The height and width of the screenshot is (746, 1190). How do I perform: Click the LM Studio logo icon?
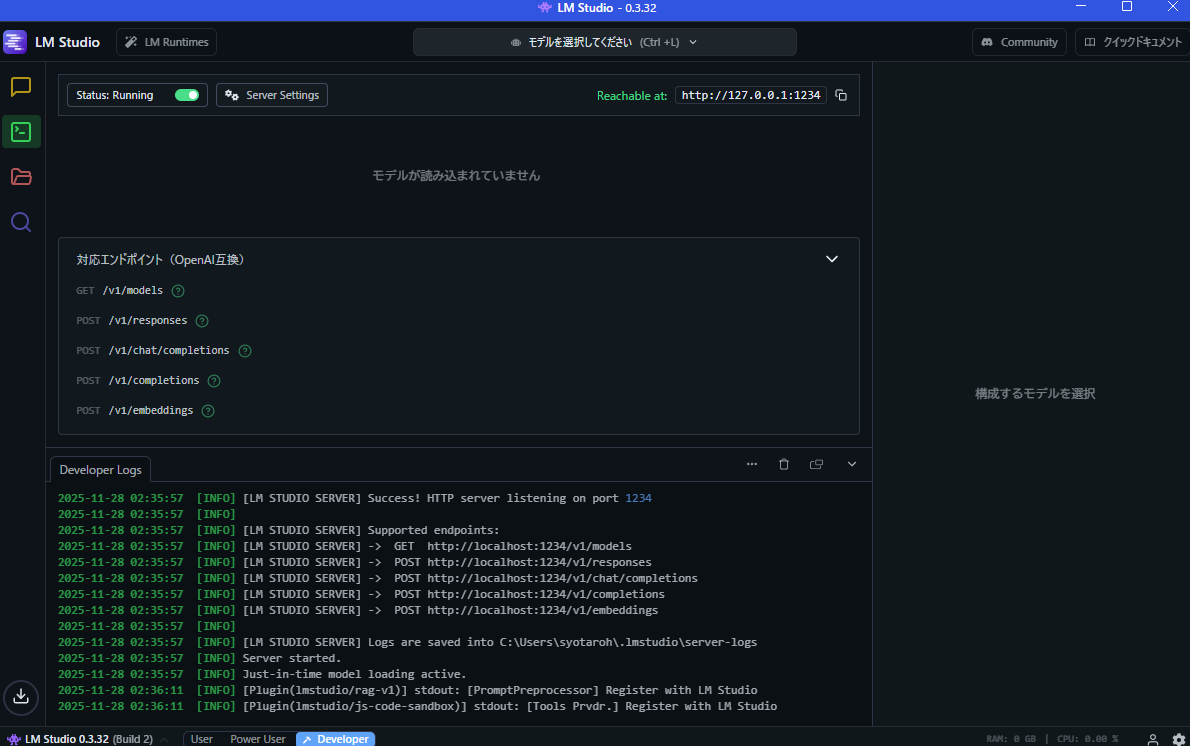point(15,42)
